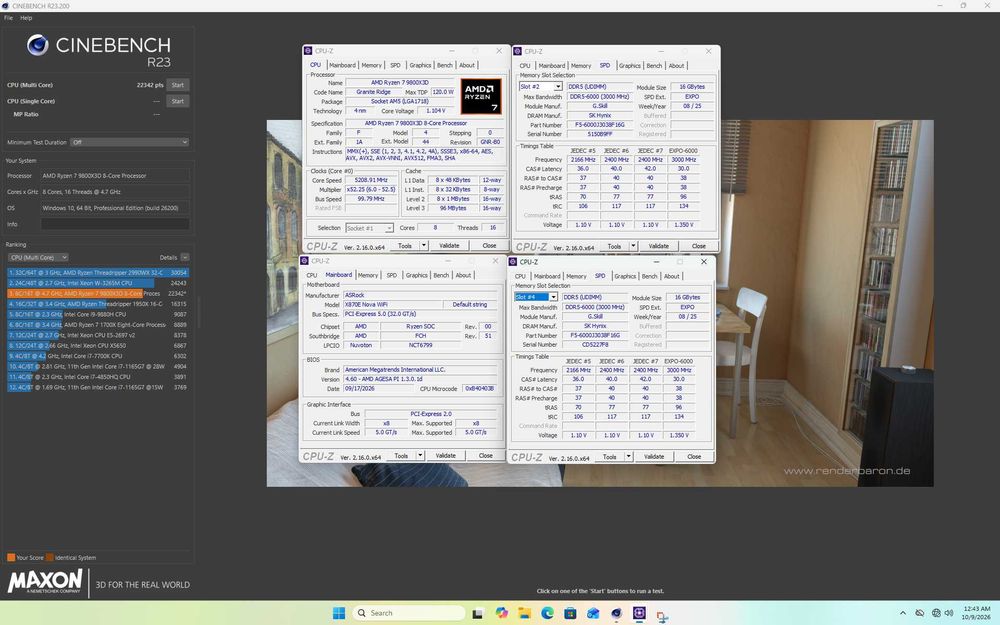Select the Xeon X5650 ranking row
1000x625 pixels.
98,345
